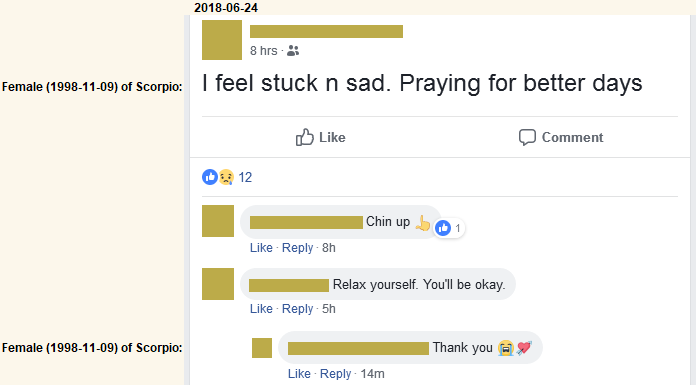Reply to the Chin up comment
The image size is (696, 385).
point(297,247)
